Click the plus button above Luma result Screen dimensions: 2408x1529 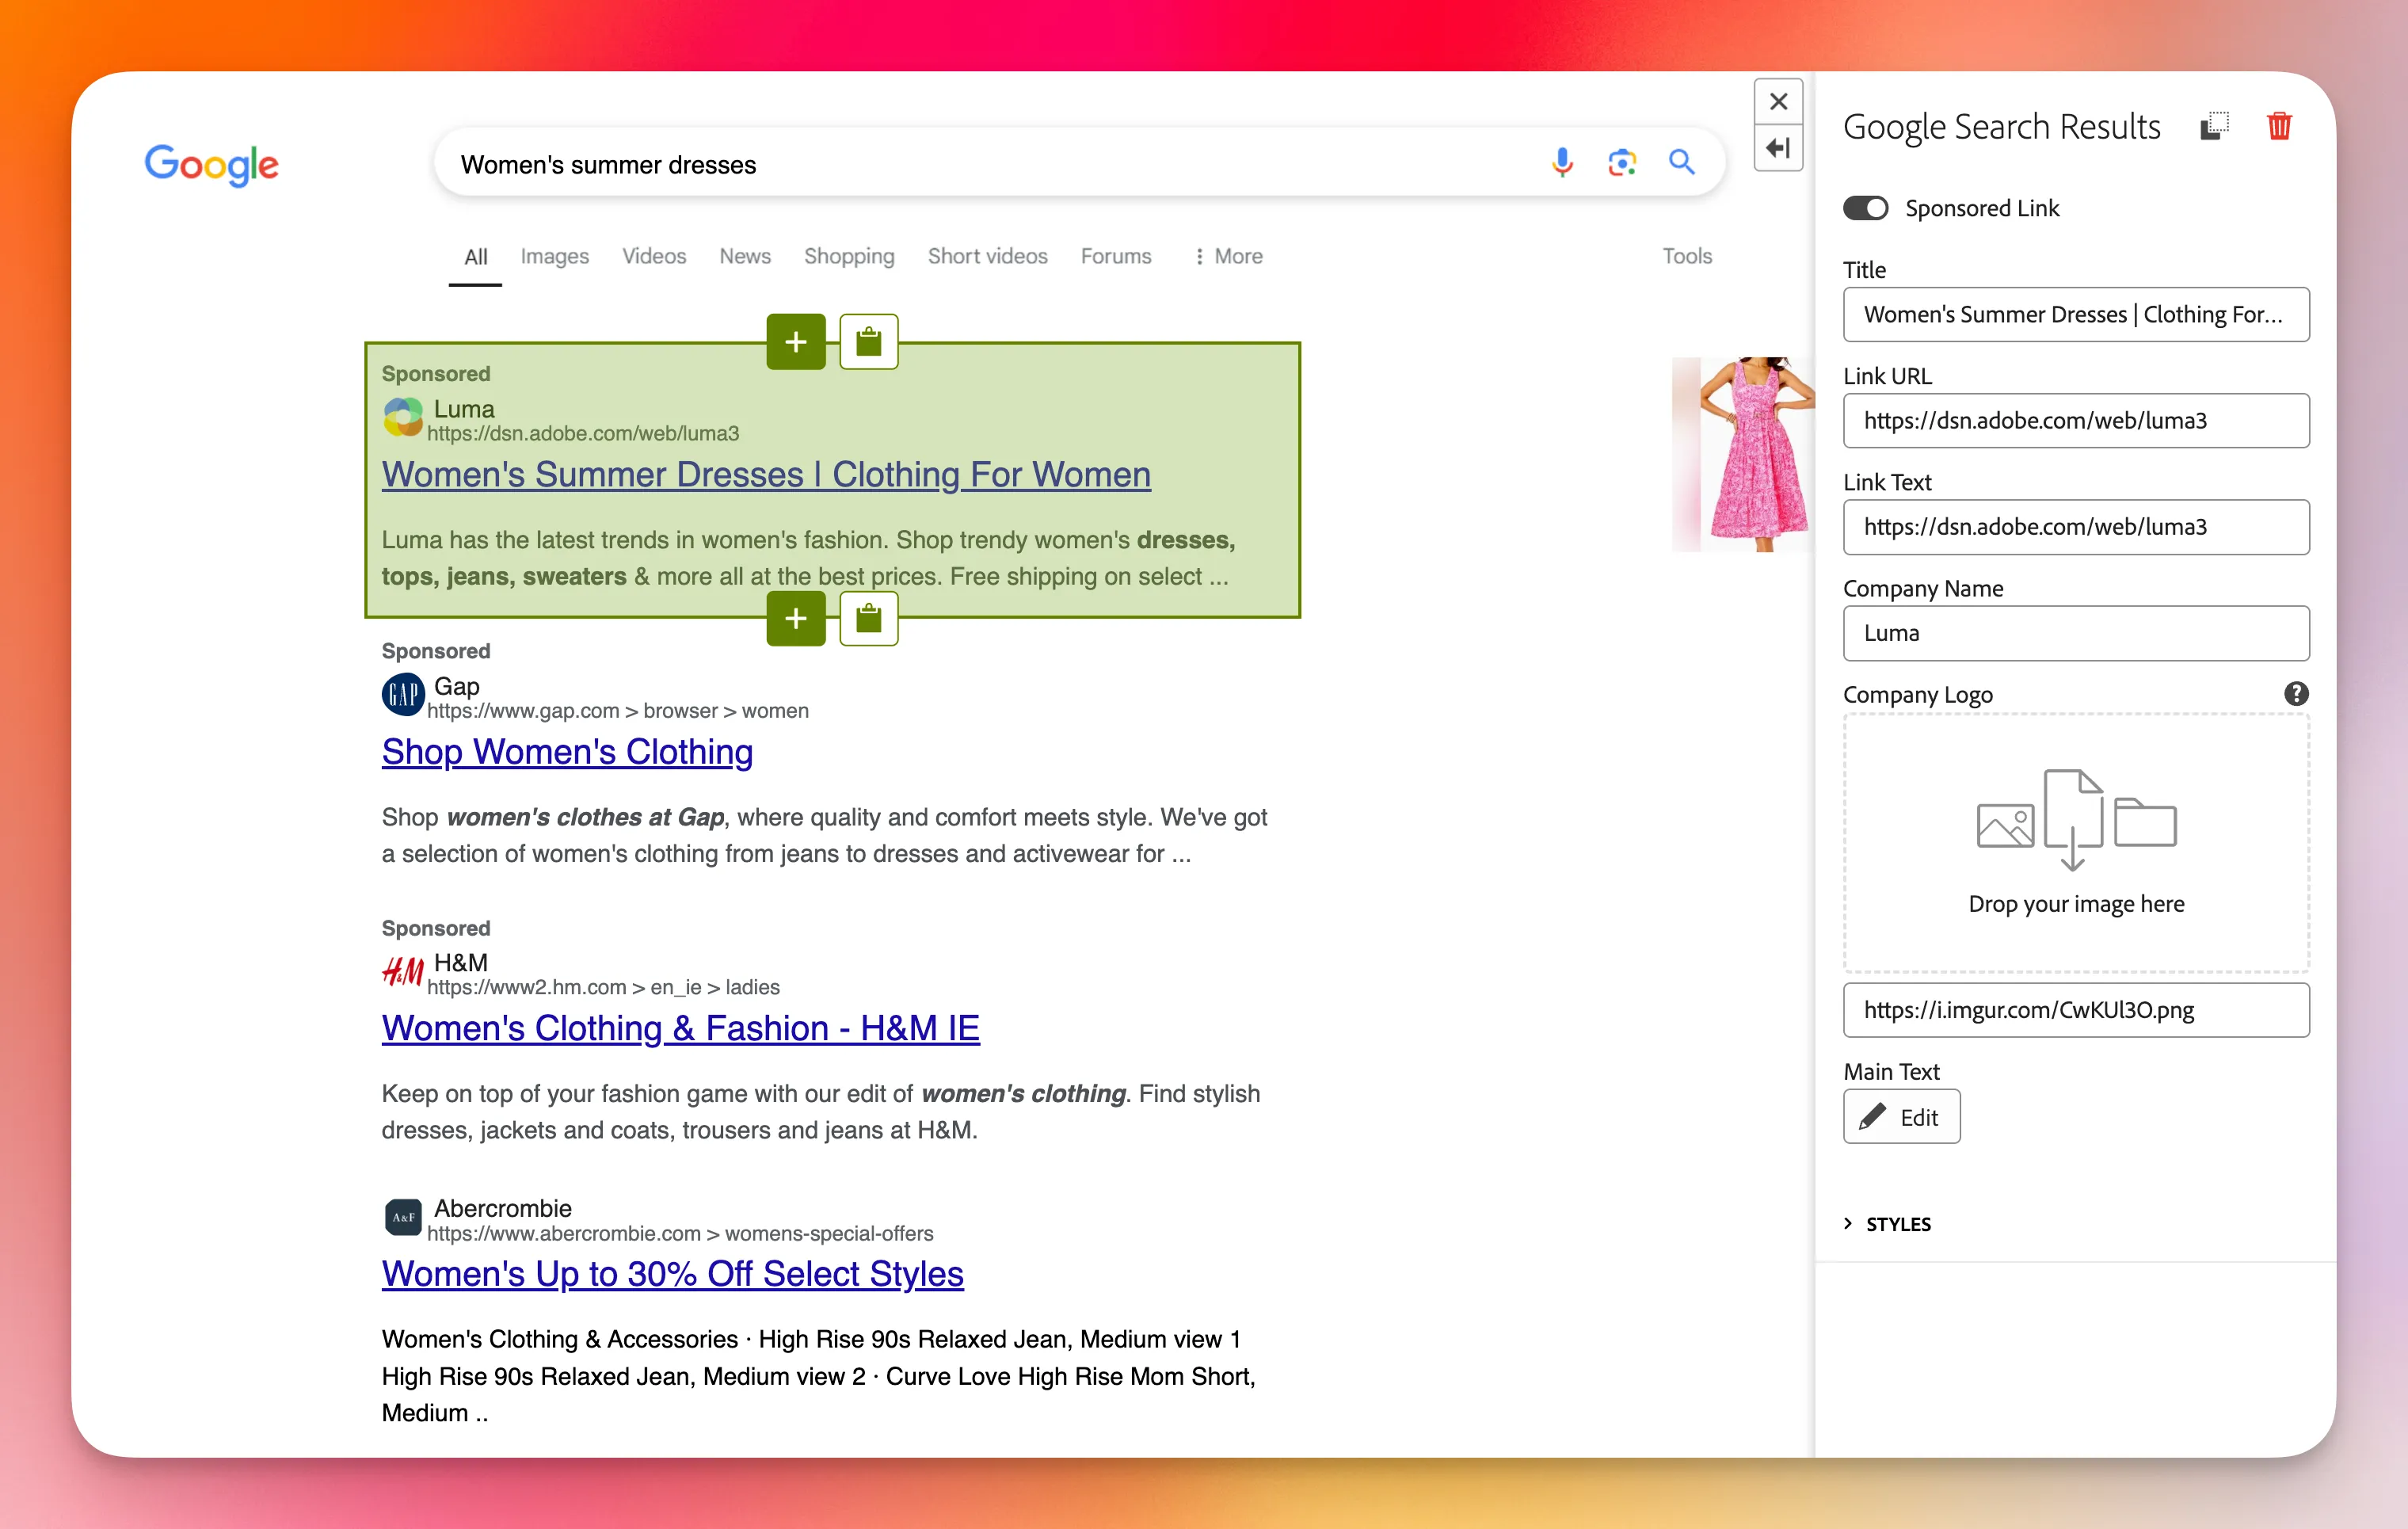(x=796, y=342)
